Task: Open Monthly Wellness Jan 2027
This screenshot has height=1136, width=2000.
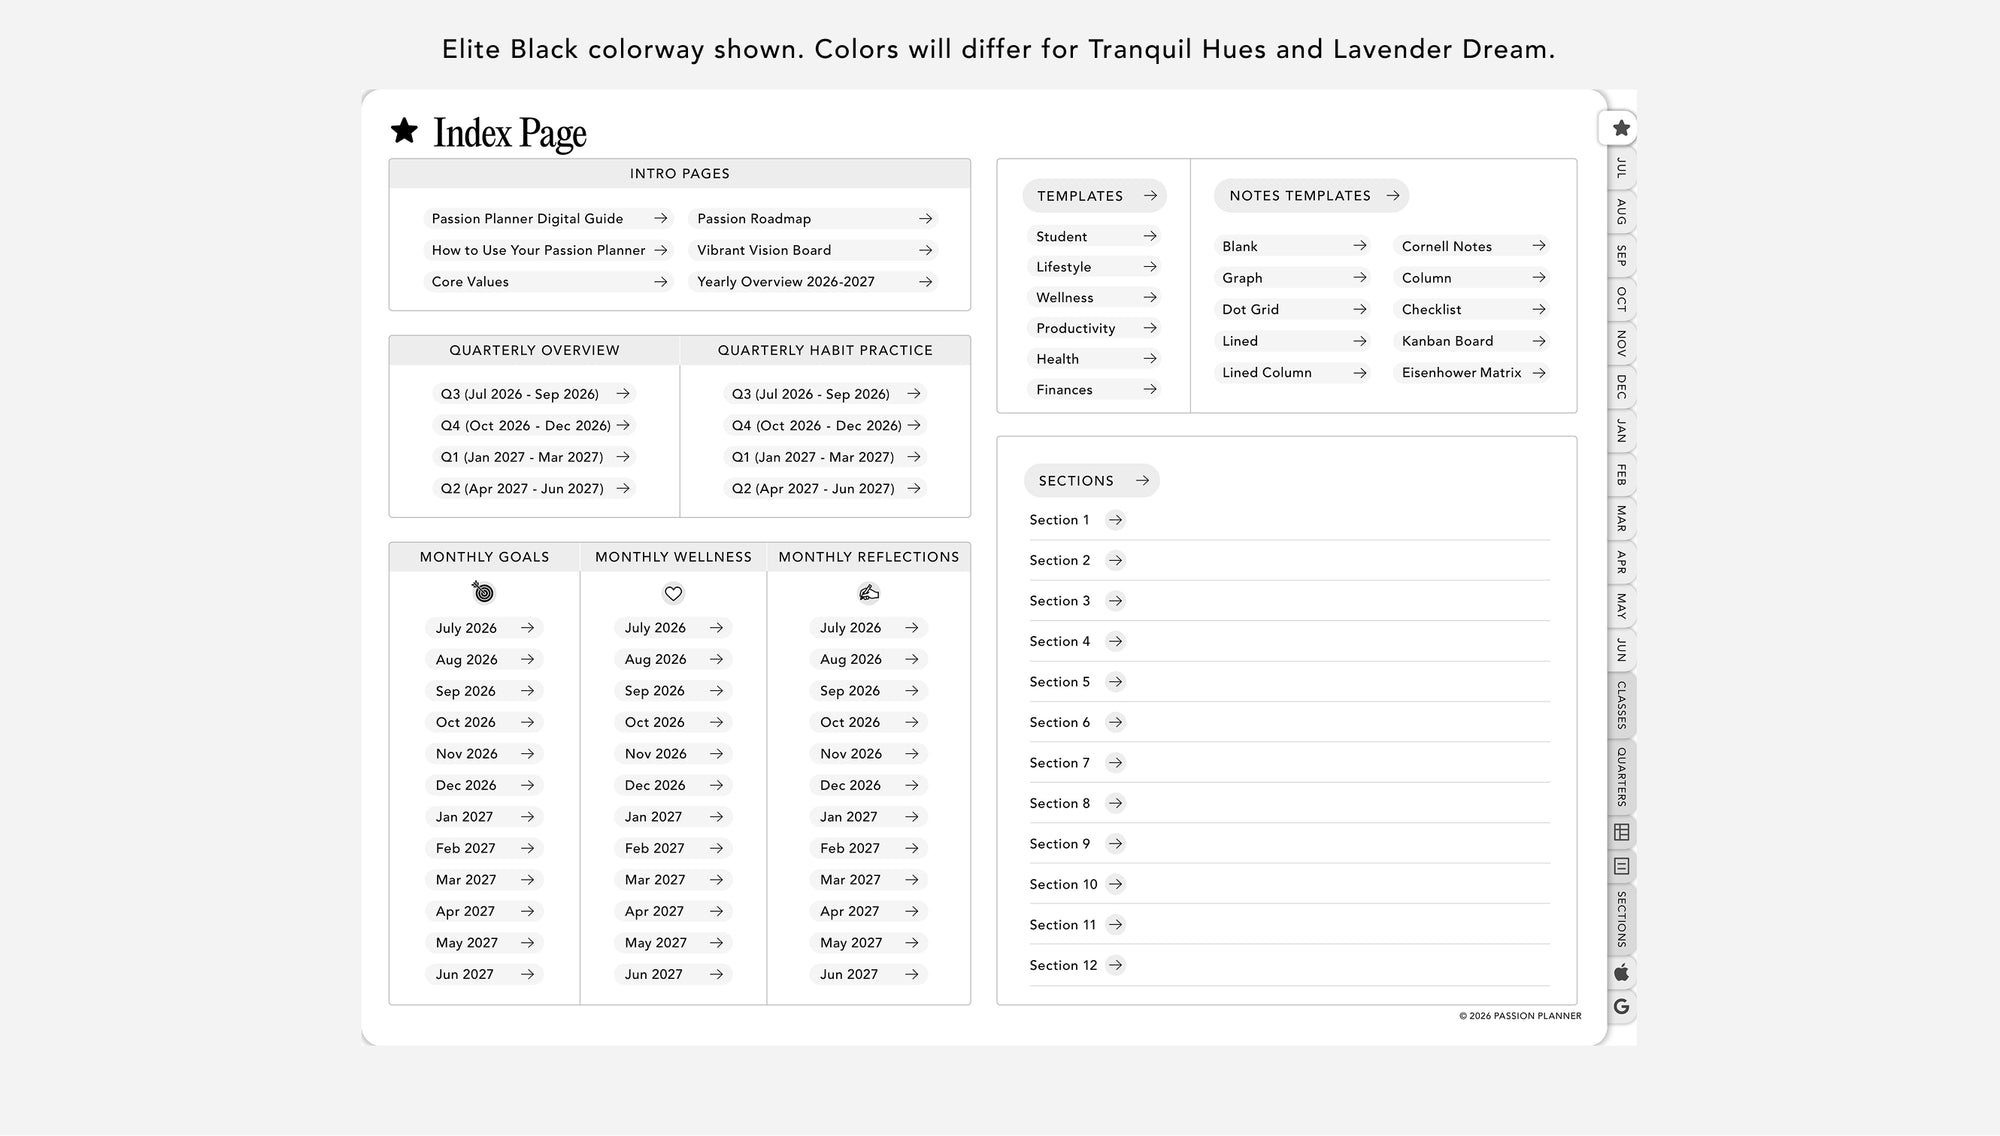Action: (673, 817)
